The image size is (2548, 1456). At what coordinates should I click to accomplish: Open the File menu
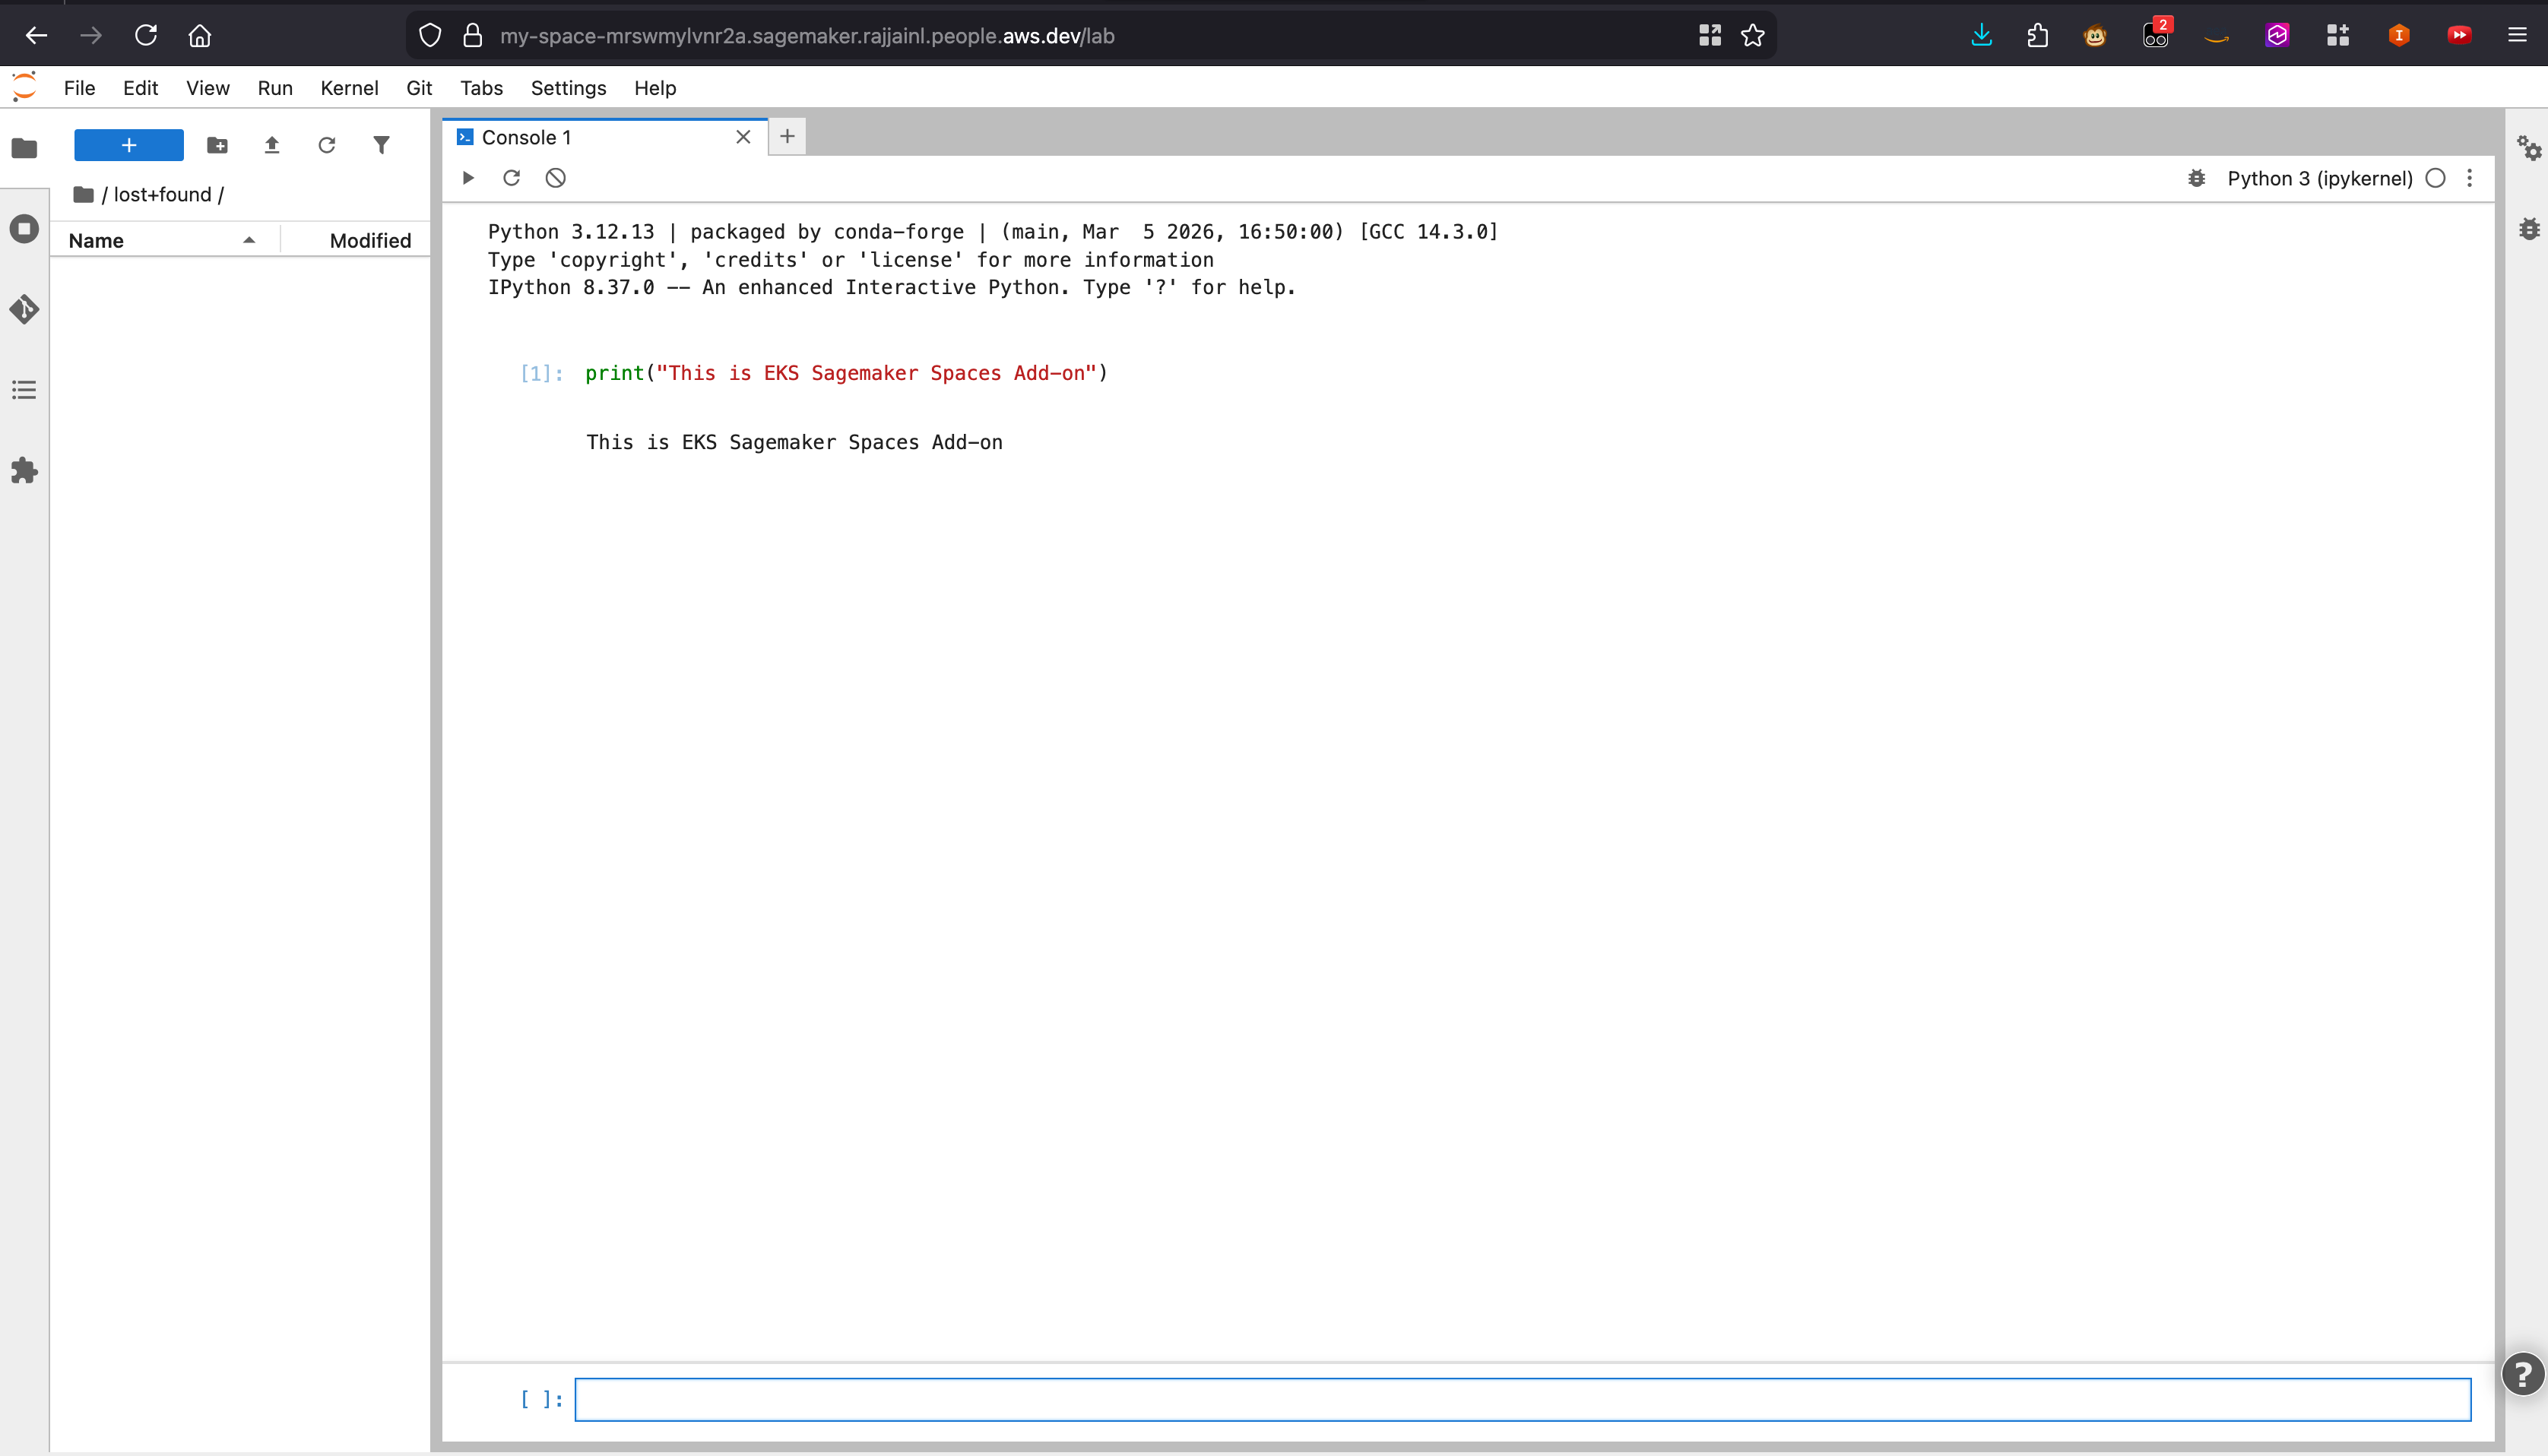tap(80, 88)
